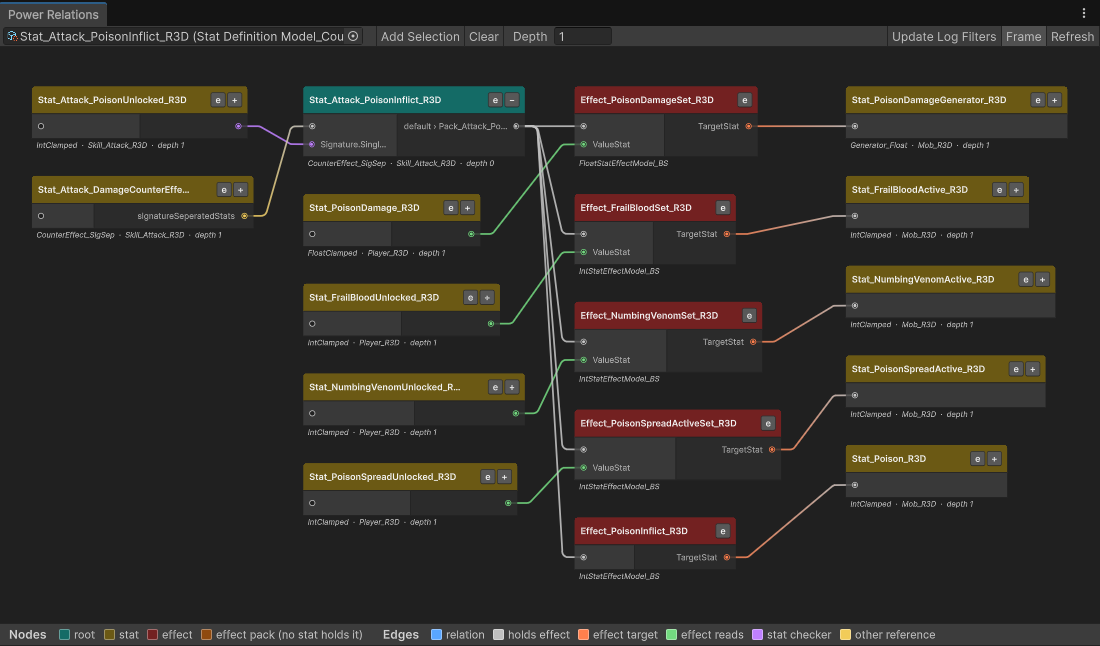This screenshot has width=1100, height=646.
Task: Click the 'e' button on Stat_Attack_DamageCounterEffe... node
Action: (224, 190)
